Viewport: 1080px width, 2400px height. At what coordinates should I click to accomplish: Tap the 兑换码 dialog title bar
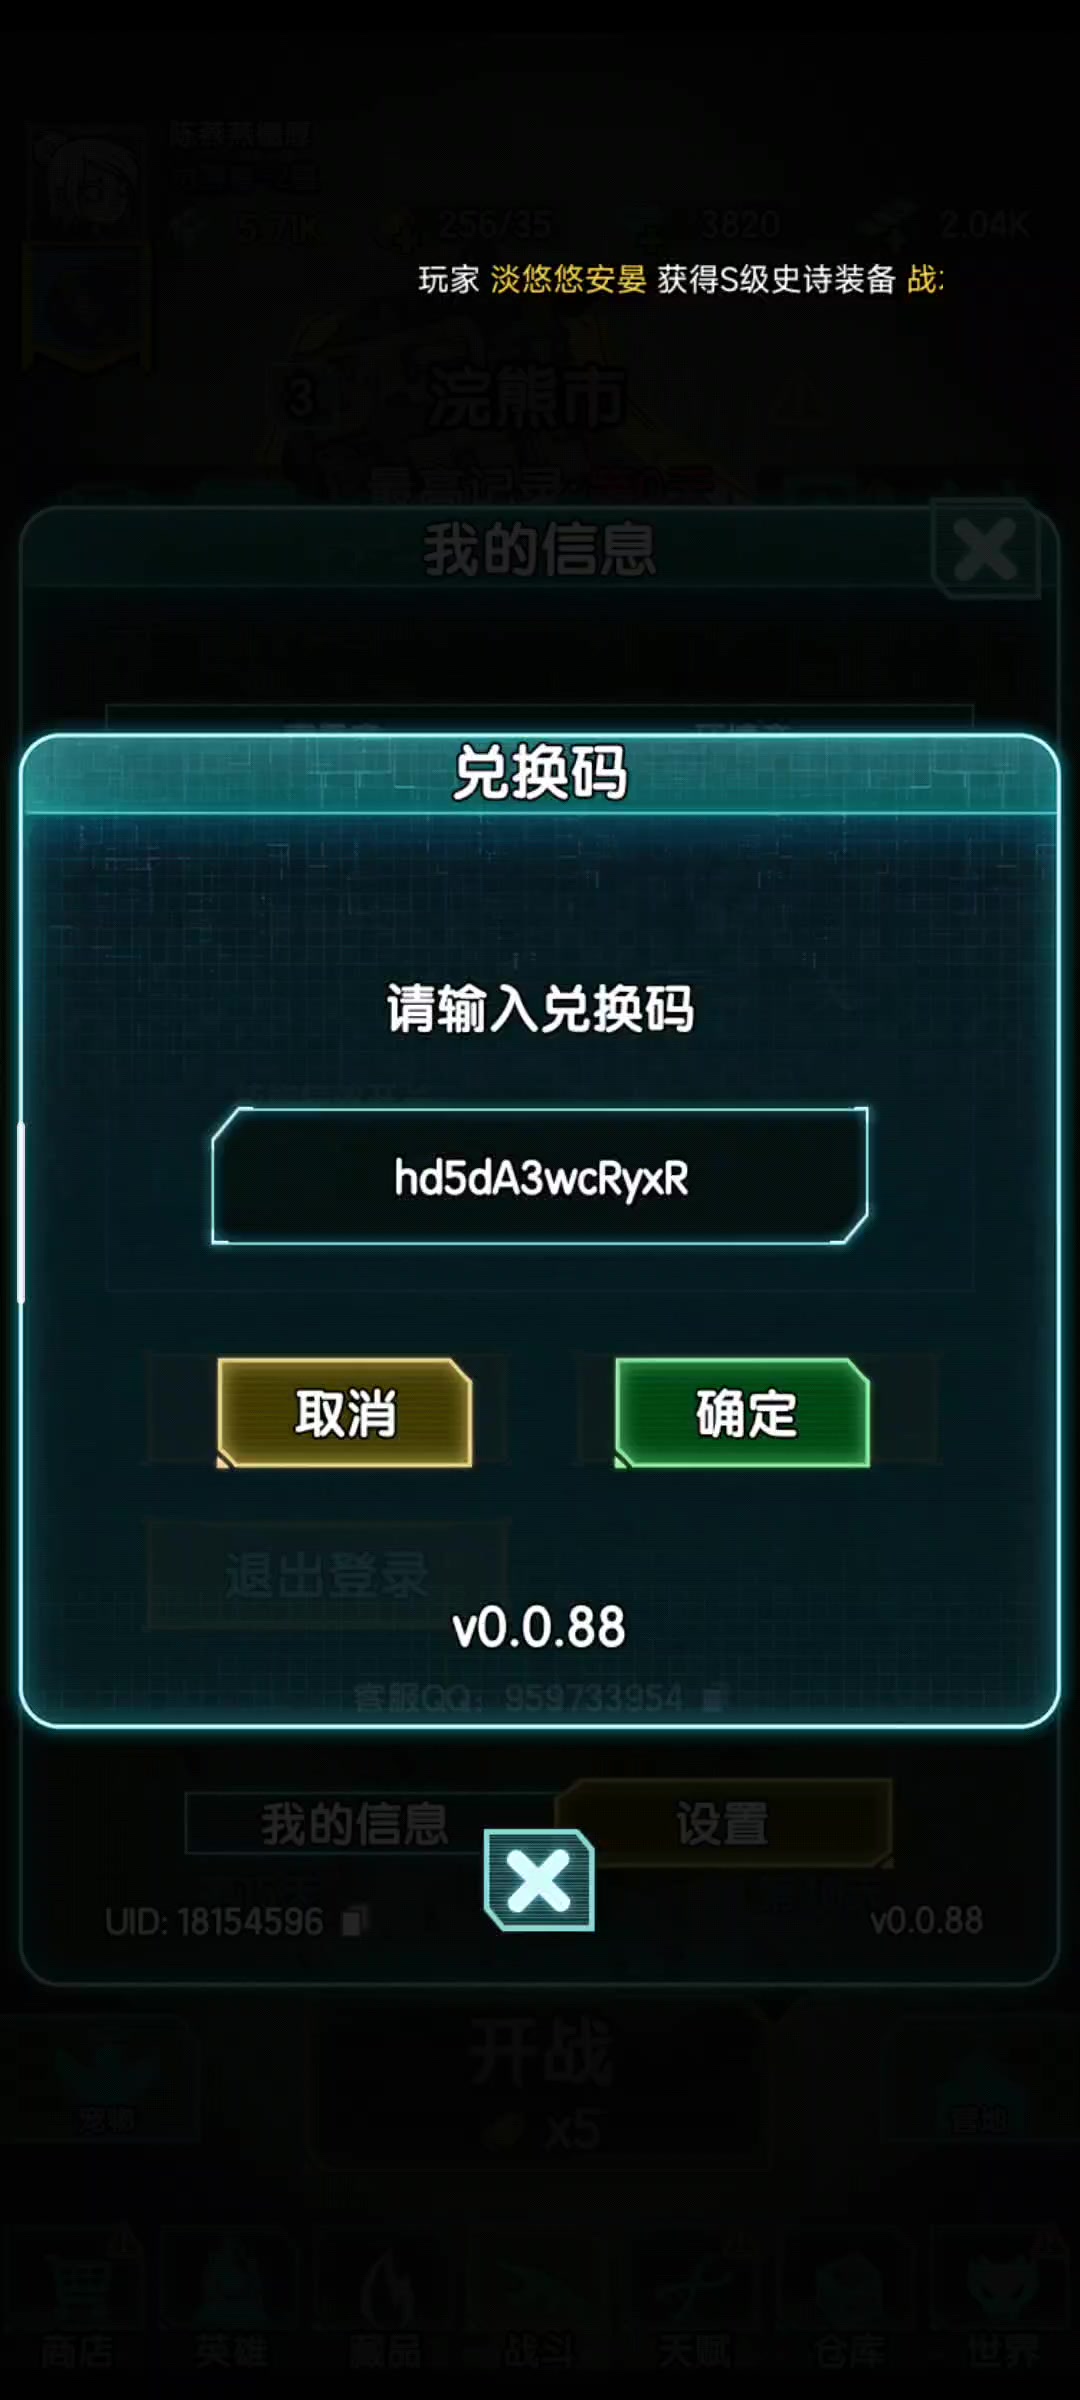(x=540, y=774)
